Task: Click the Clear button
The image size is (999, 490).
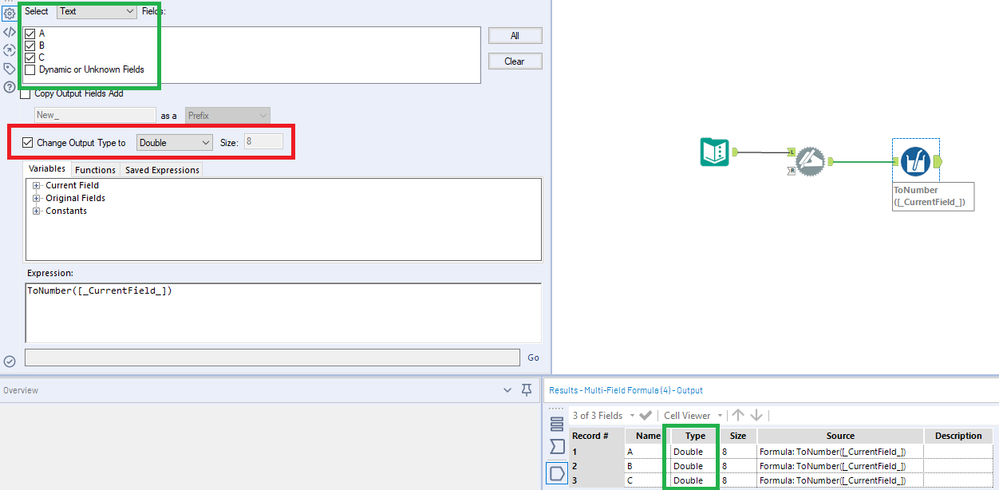Action: point(515,61)
